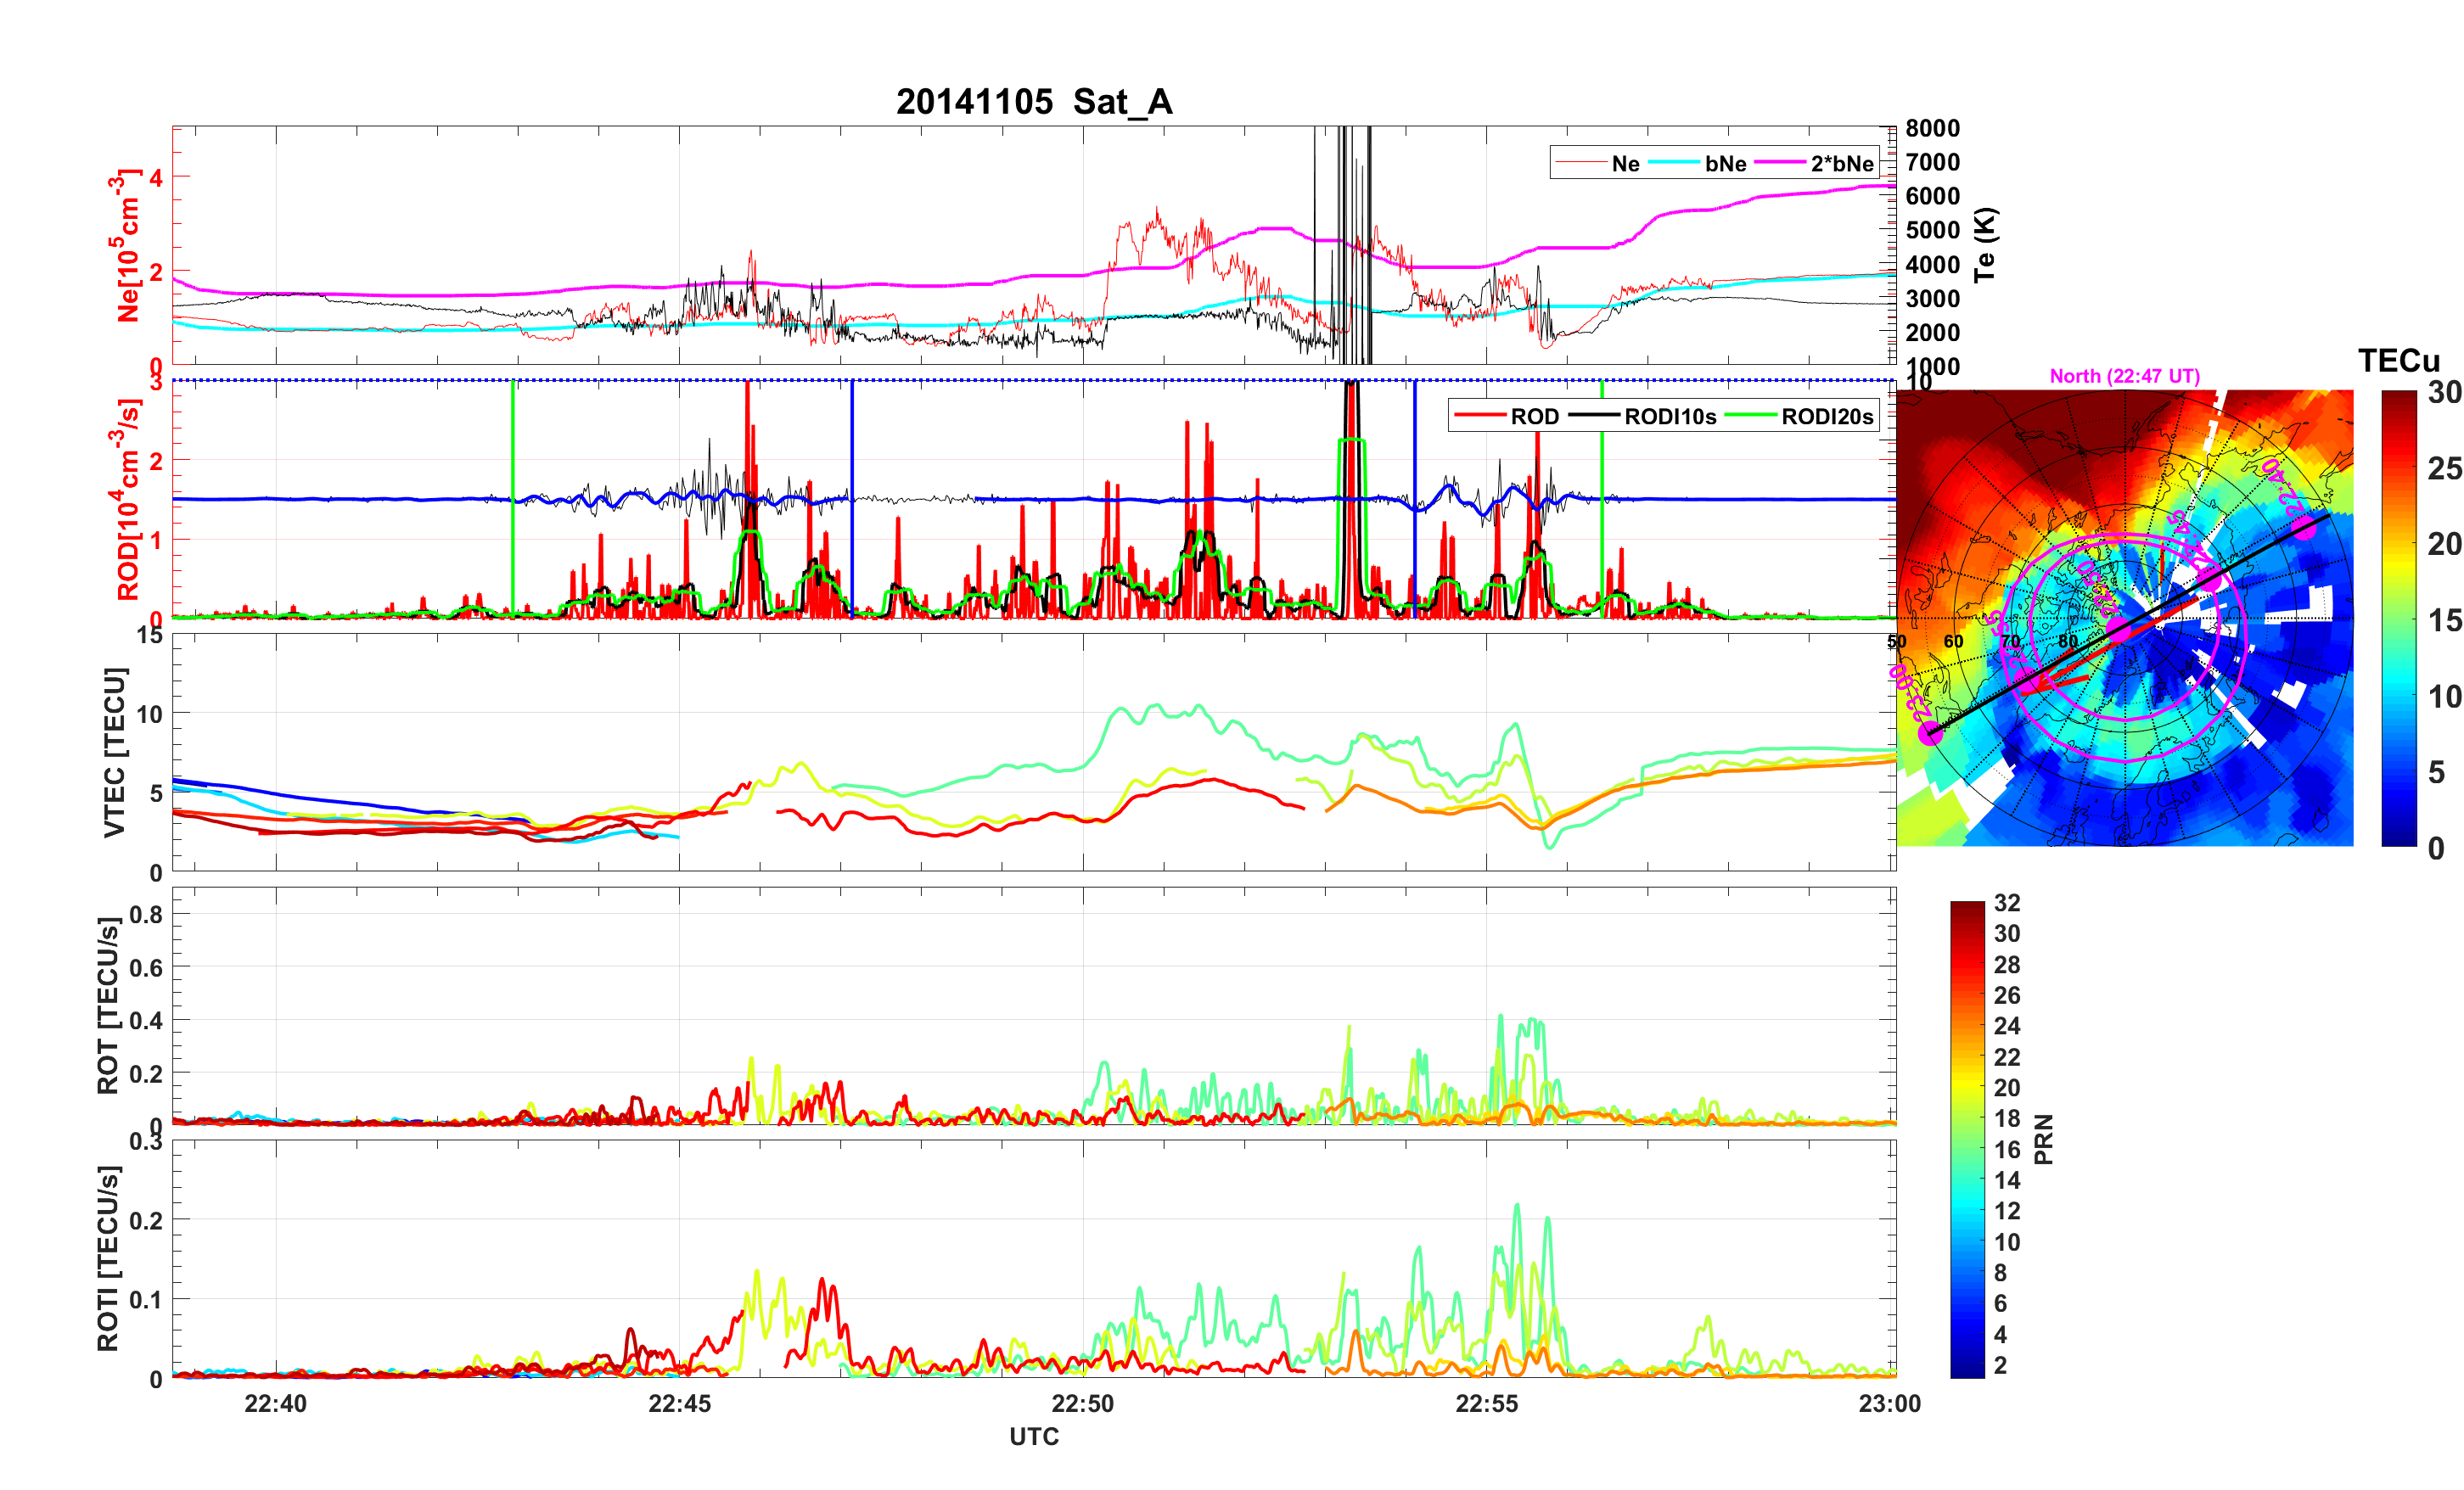Click the 22:55 tick label on the time axis
Image resolution: width=2464 pixels, height=1490 pixels.
[x=1486, y=1403]
